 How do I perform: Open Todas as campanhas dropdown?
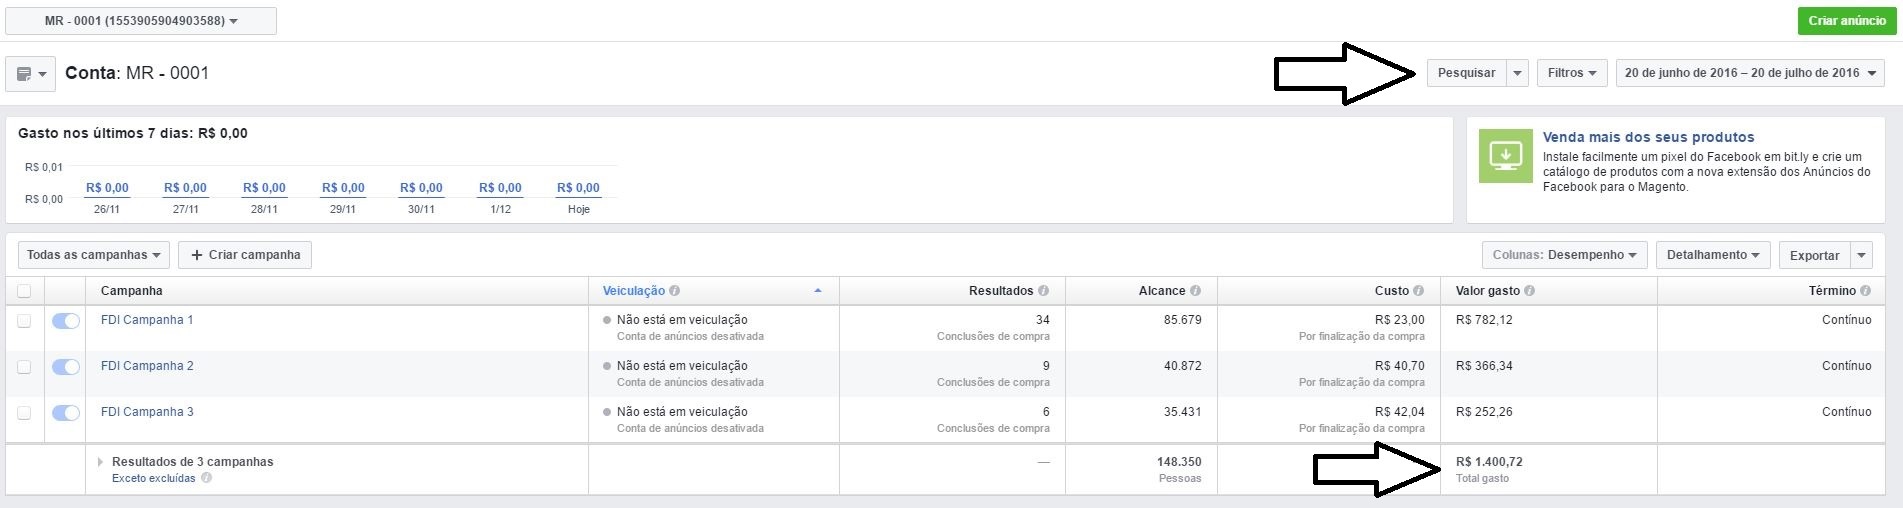(94, 255)
